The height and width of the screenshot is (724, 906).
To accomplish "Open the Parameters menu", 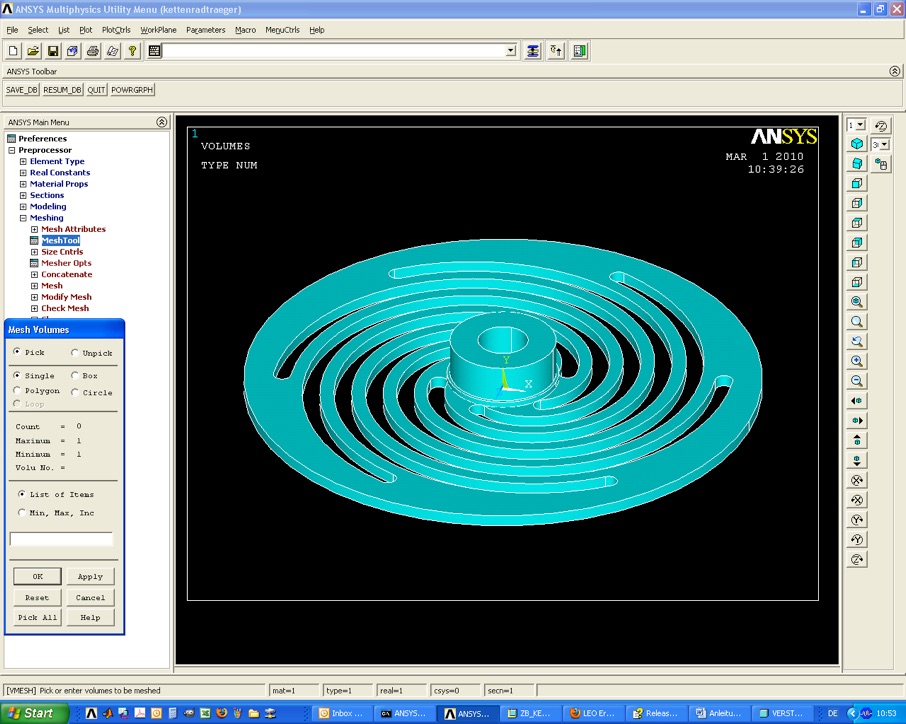I will 206,30.
